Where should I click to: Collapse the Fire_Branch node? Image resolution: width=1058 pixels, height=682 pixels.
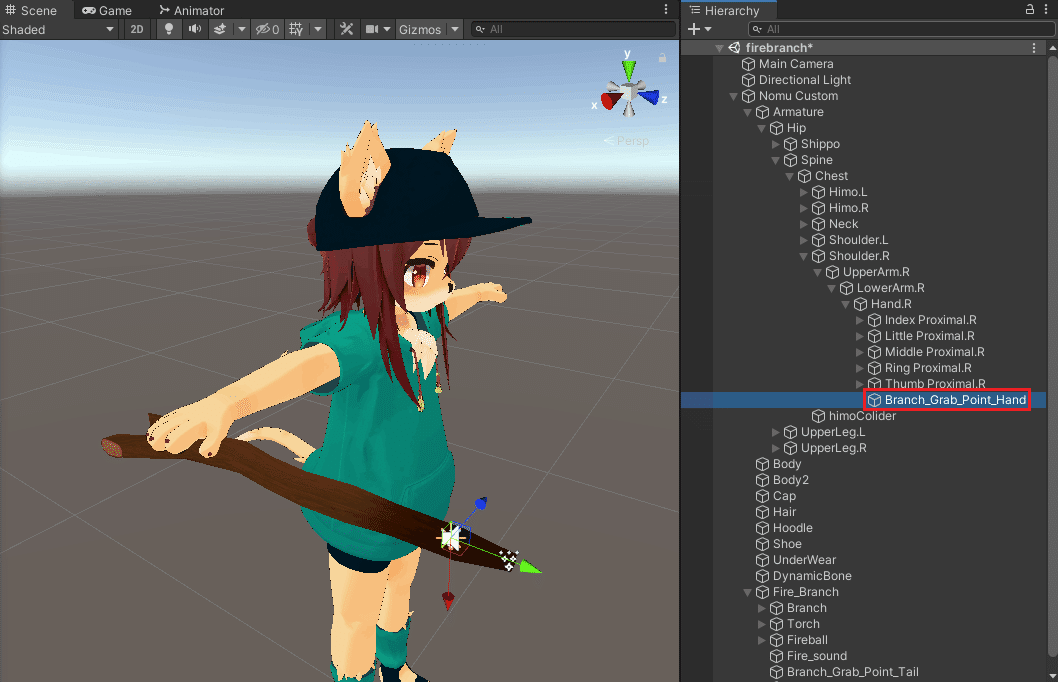(748, 592)
